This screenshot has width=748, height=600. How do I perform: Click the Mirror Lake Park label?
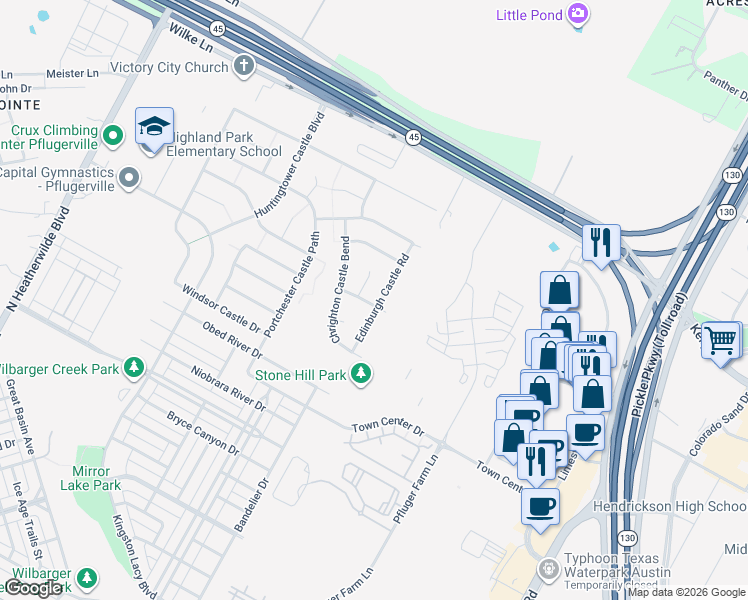click(91, 478)
